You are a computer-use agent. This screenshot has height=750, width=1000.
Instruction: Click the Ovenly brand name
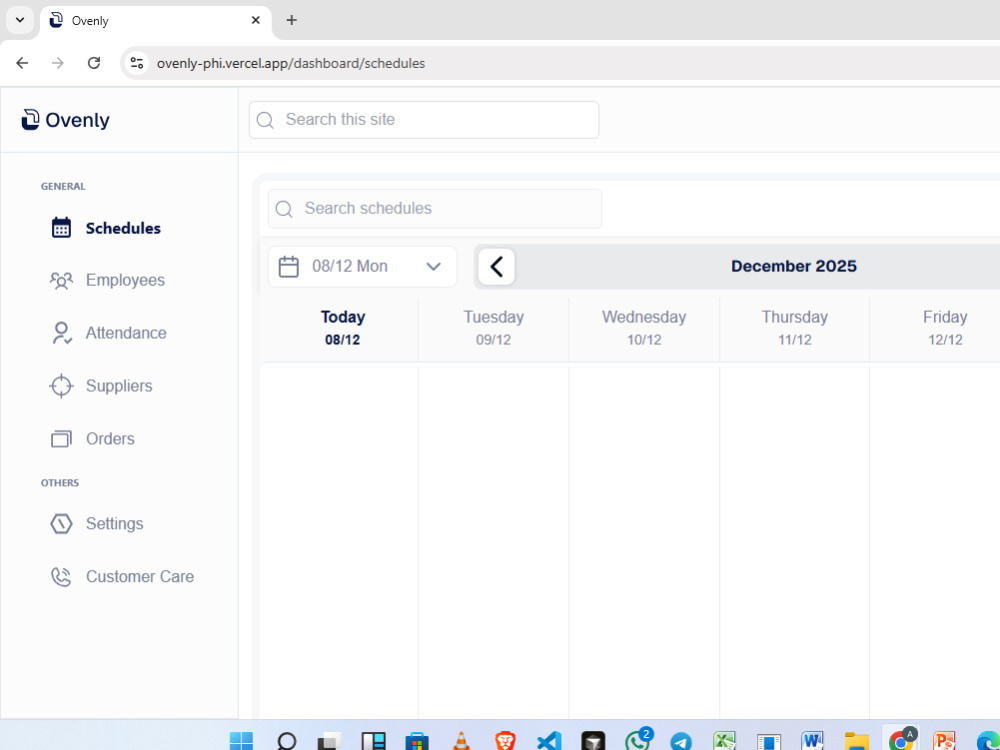click(x=78, y=120)
